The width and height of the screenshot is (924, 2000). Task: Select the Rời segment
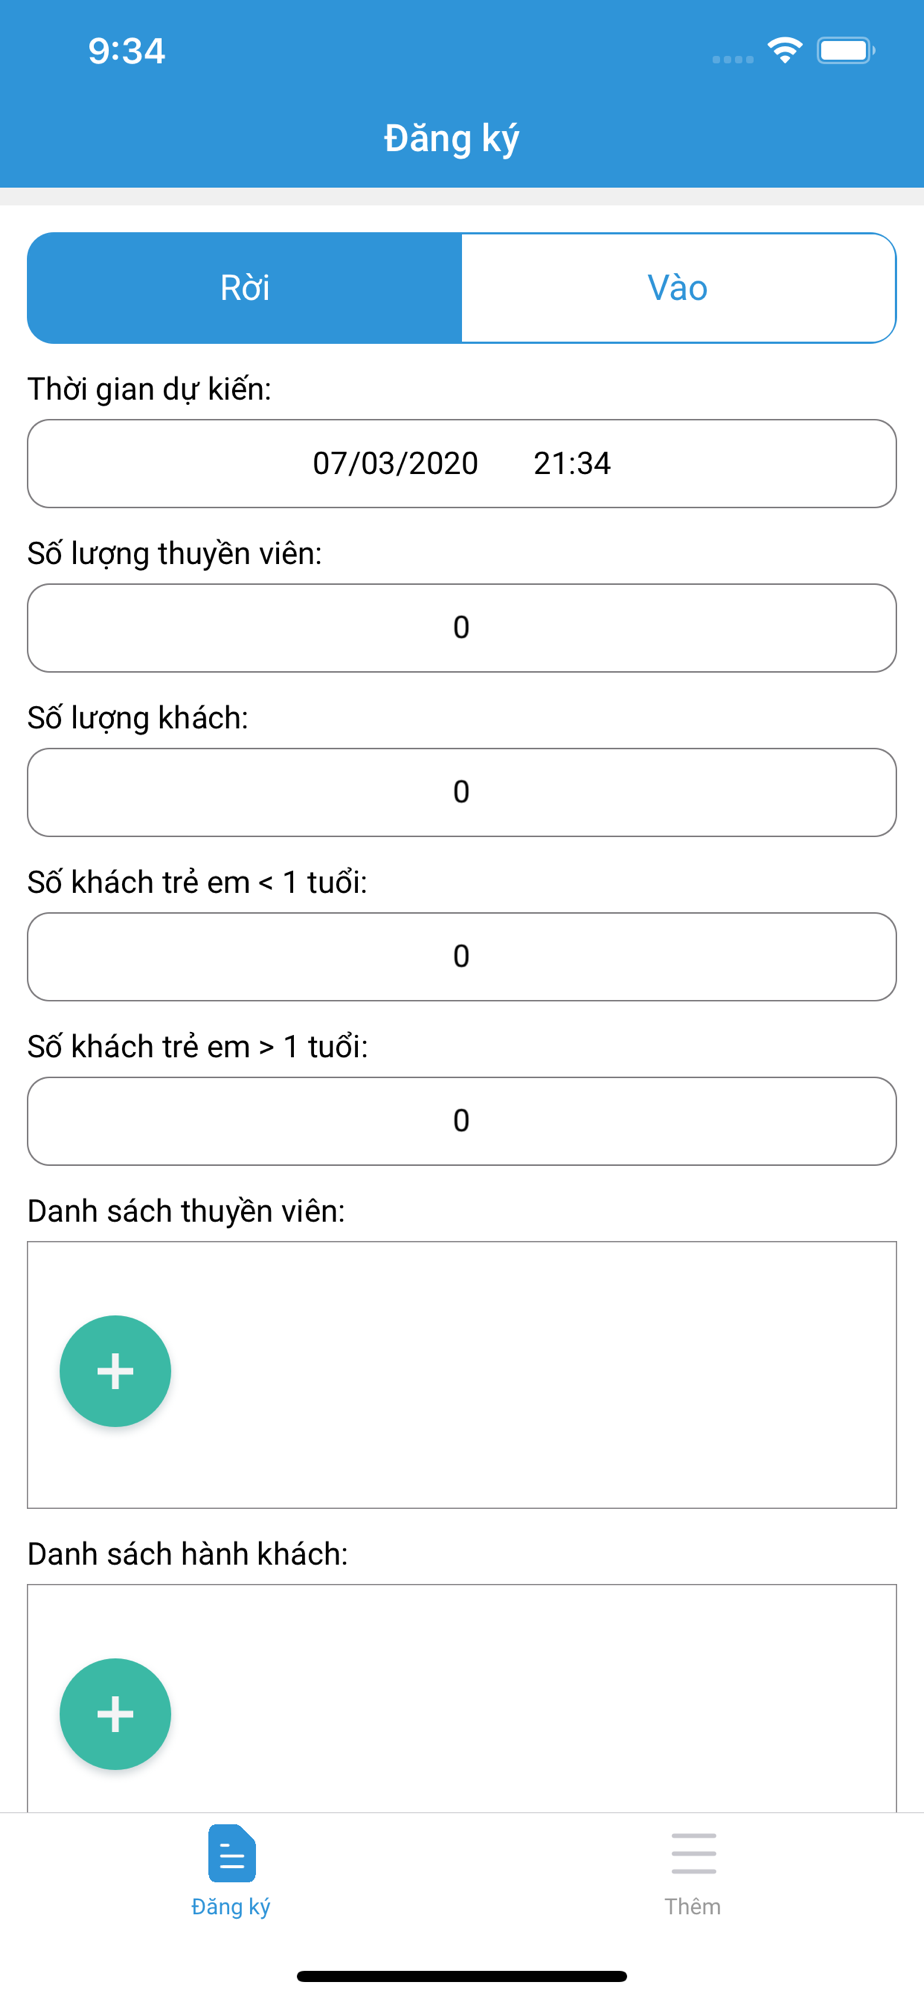245,288
